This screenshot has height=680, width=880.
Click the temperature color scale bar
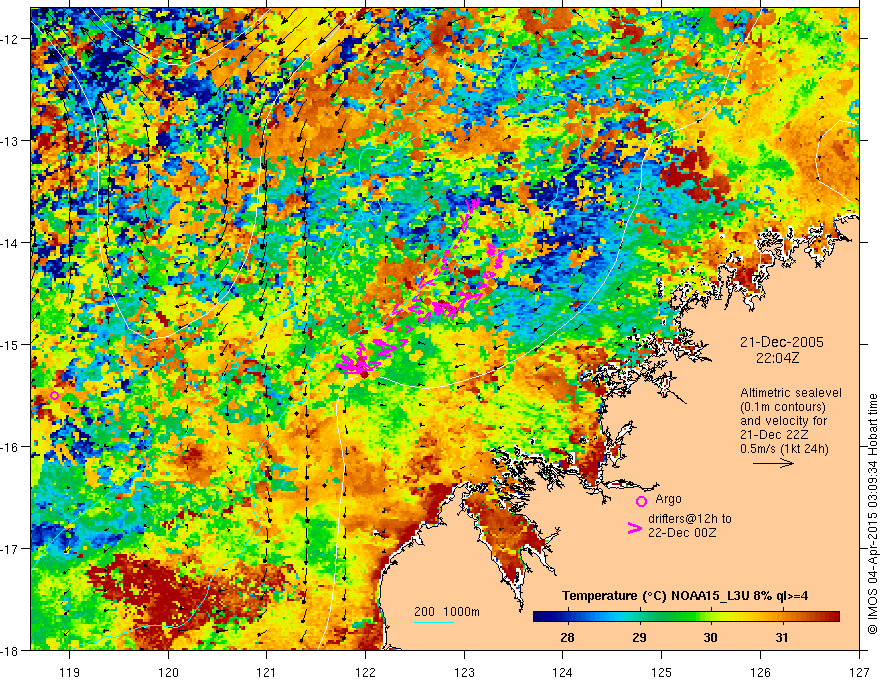coord(686,617)
